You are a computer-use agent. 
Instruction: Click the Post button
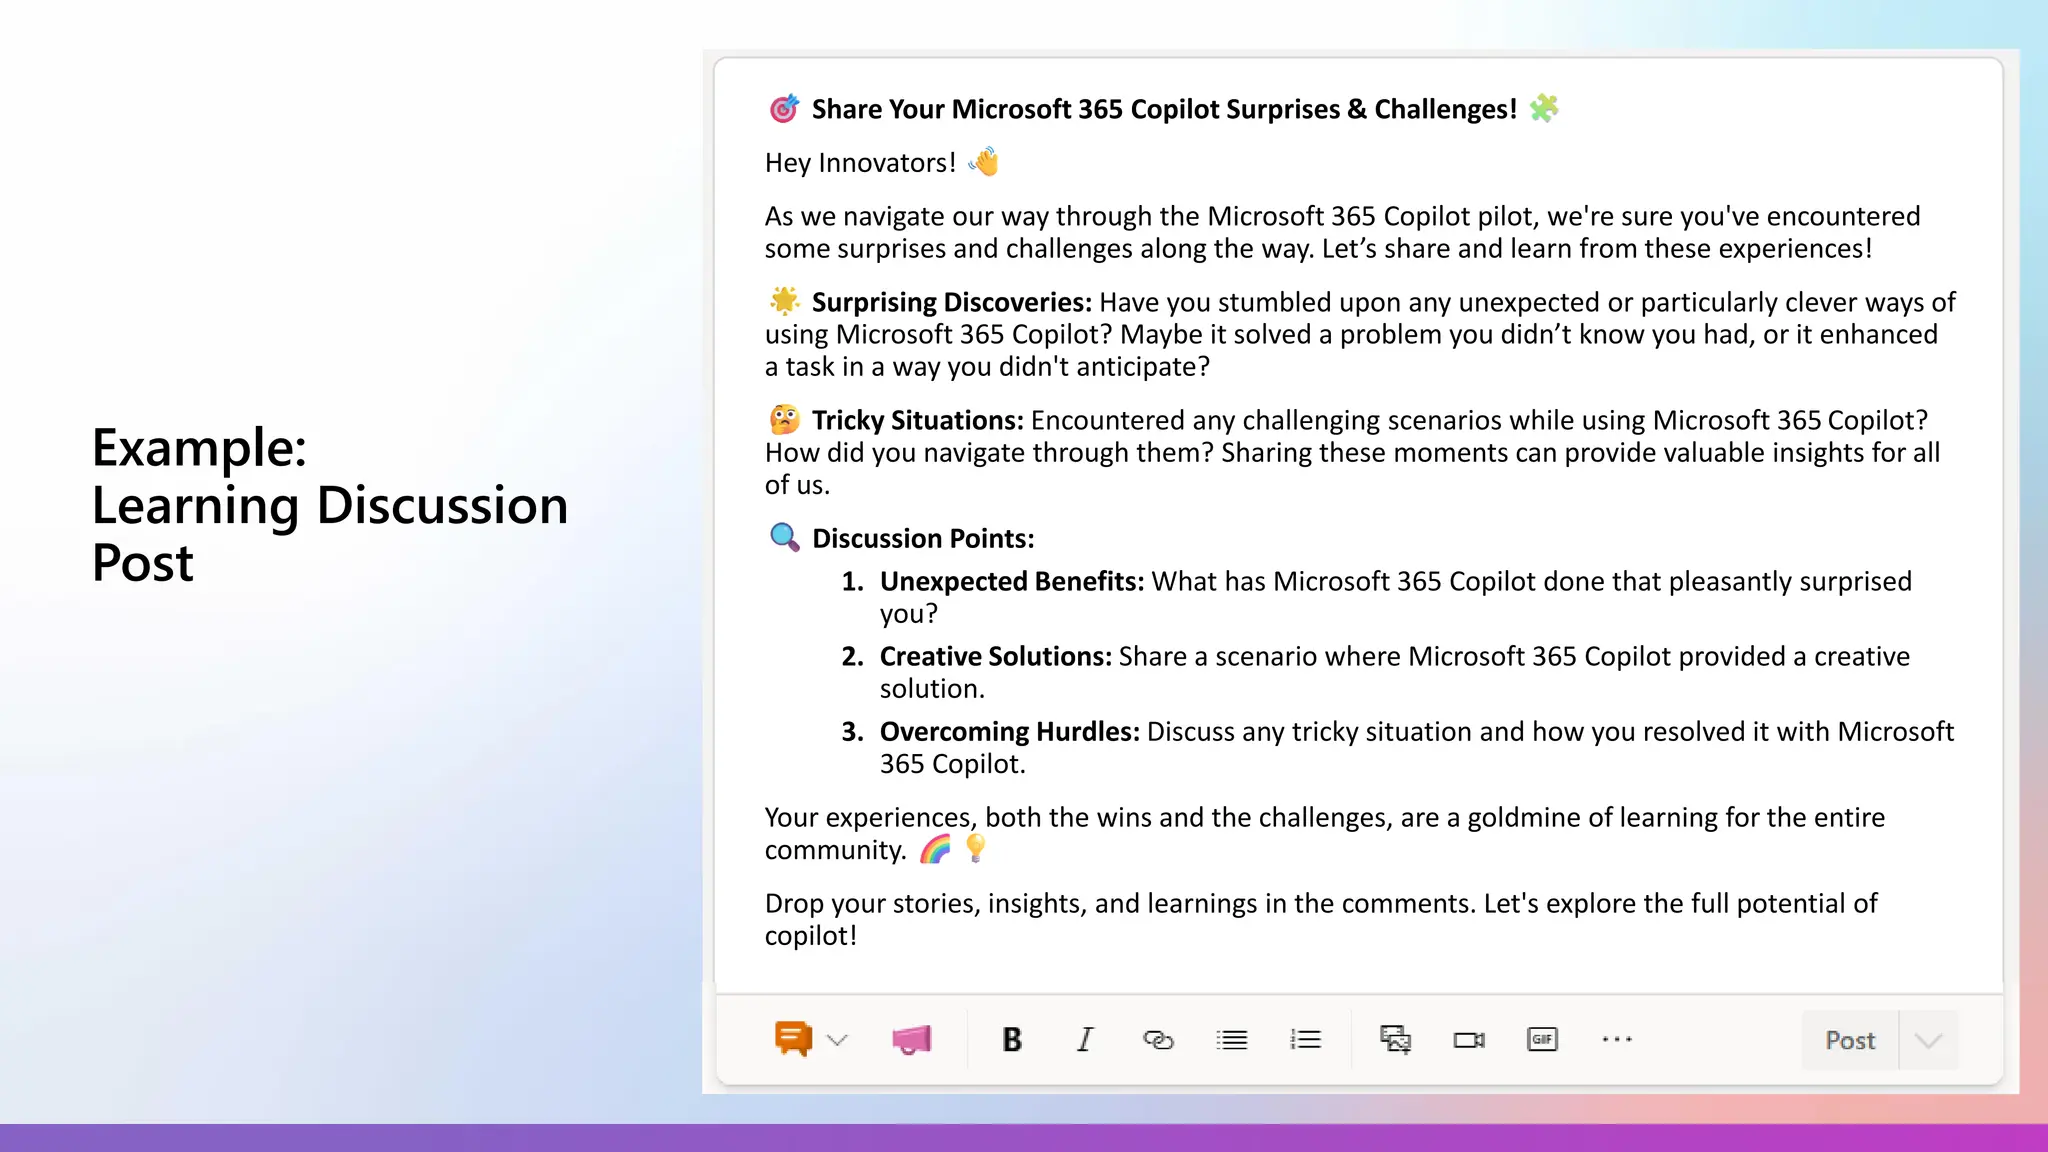pyautogui.click(x=1850, y=1040)
